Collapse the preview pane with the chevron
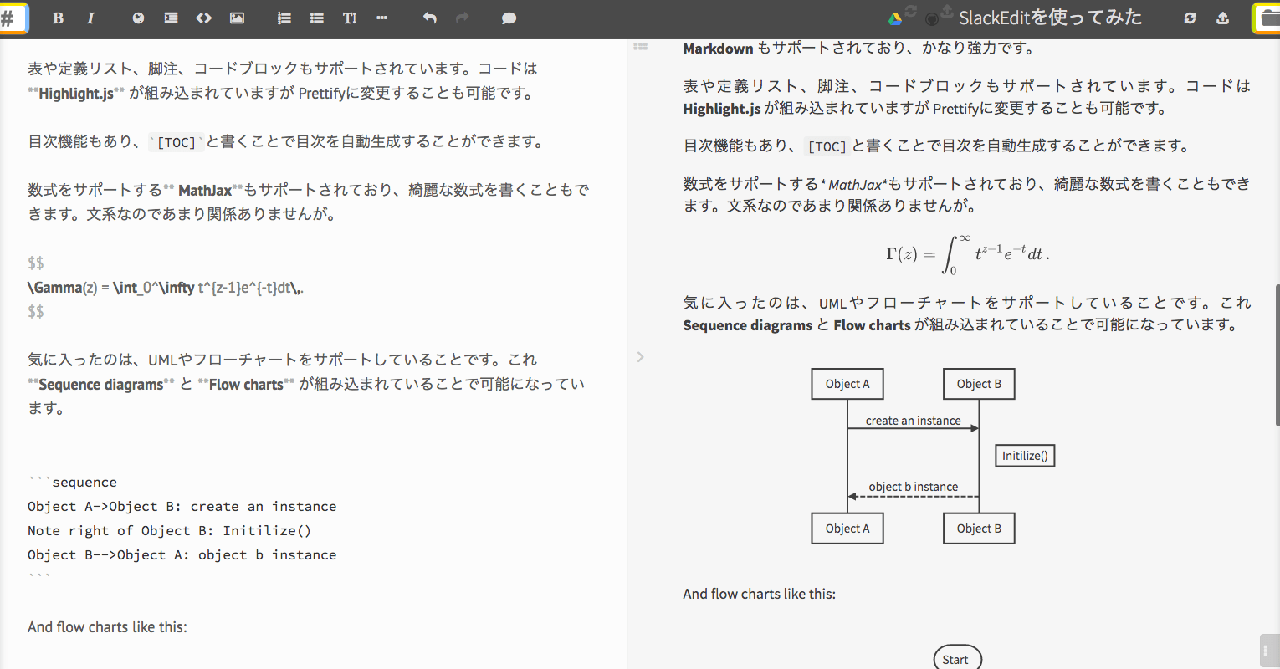This screenshot has width=1280, height=669. [641, 357]
